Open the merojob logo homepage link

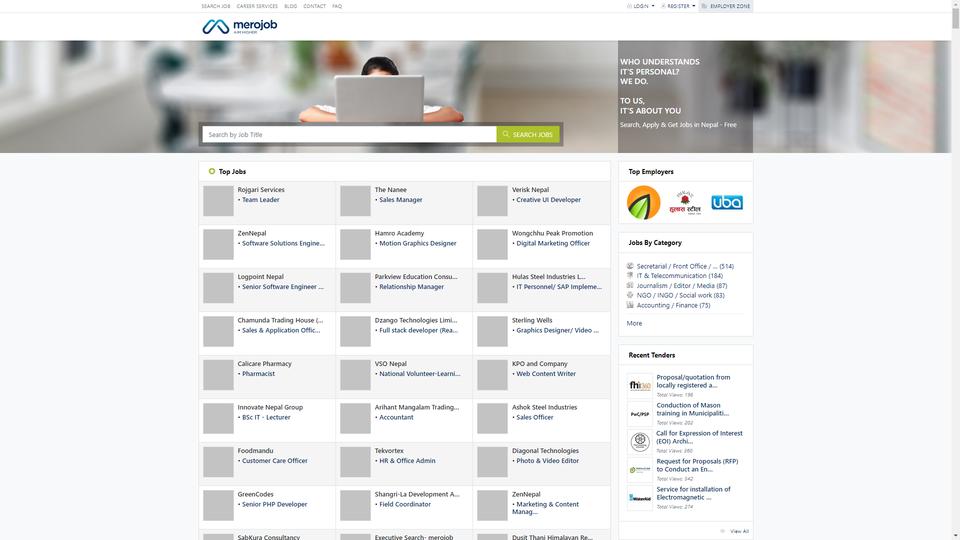(239, 26)
